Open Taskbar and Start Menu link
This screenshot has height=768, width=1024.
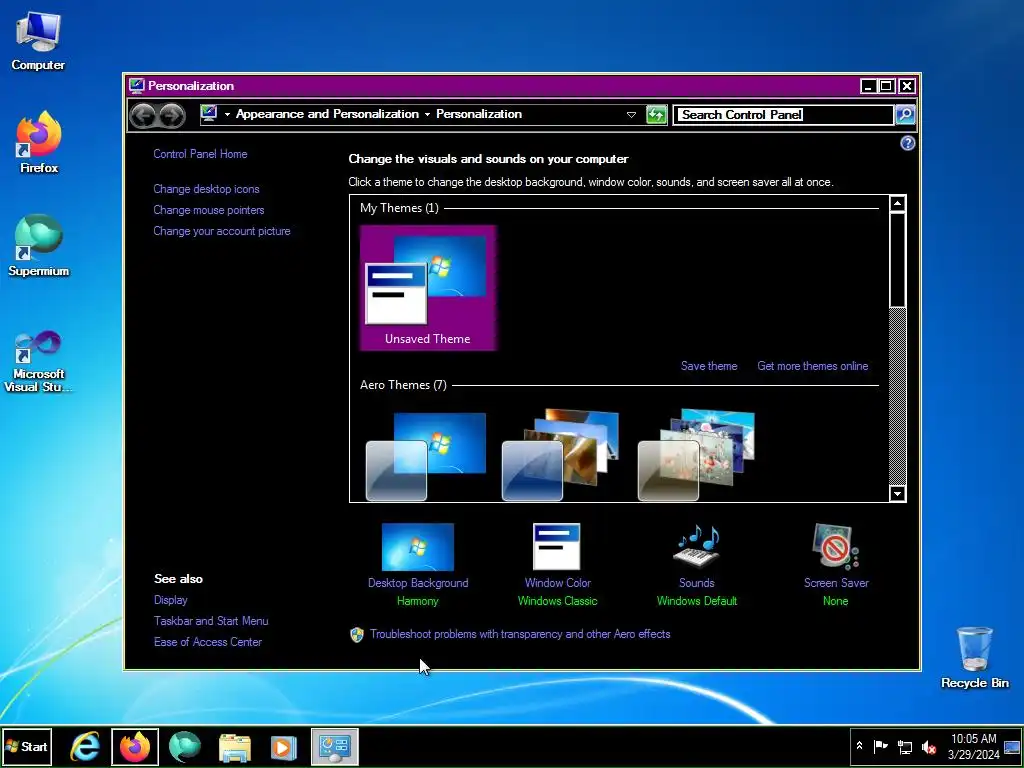point(211,621)
